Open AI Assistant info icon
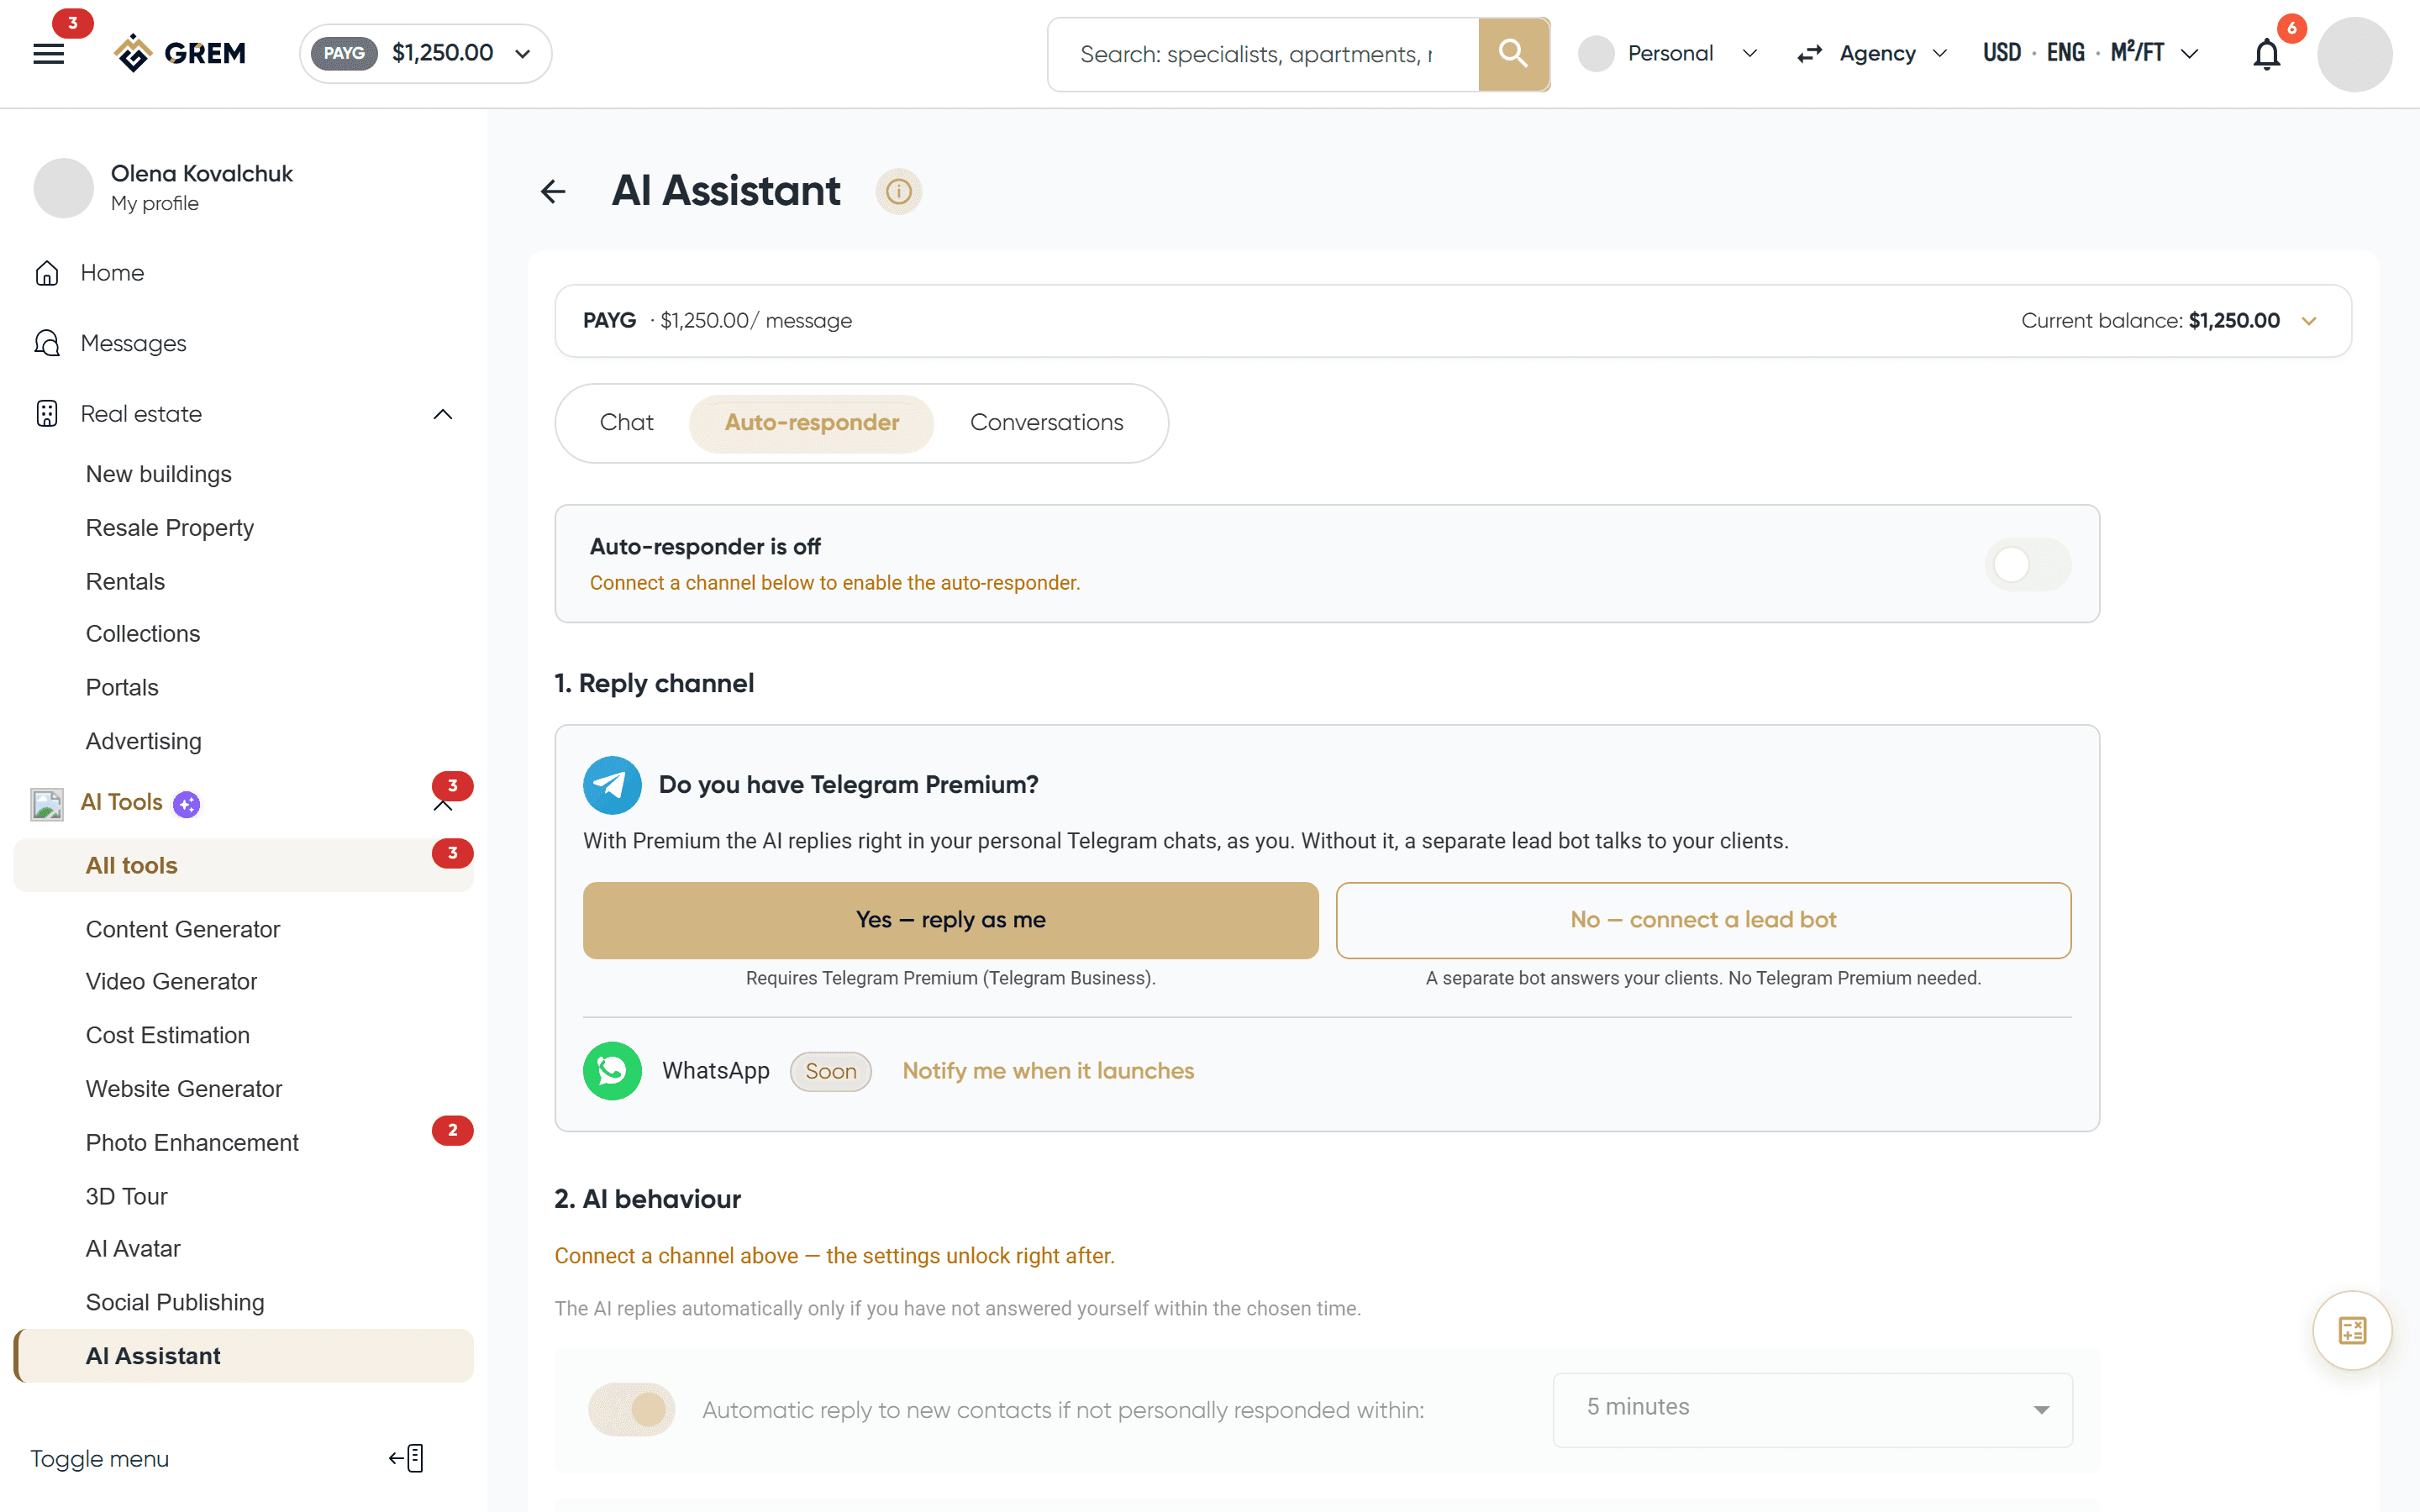 coord(898,191)
